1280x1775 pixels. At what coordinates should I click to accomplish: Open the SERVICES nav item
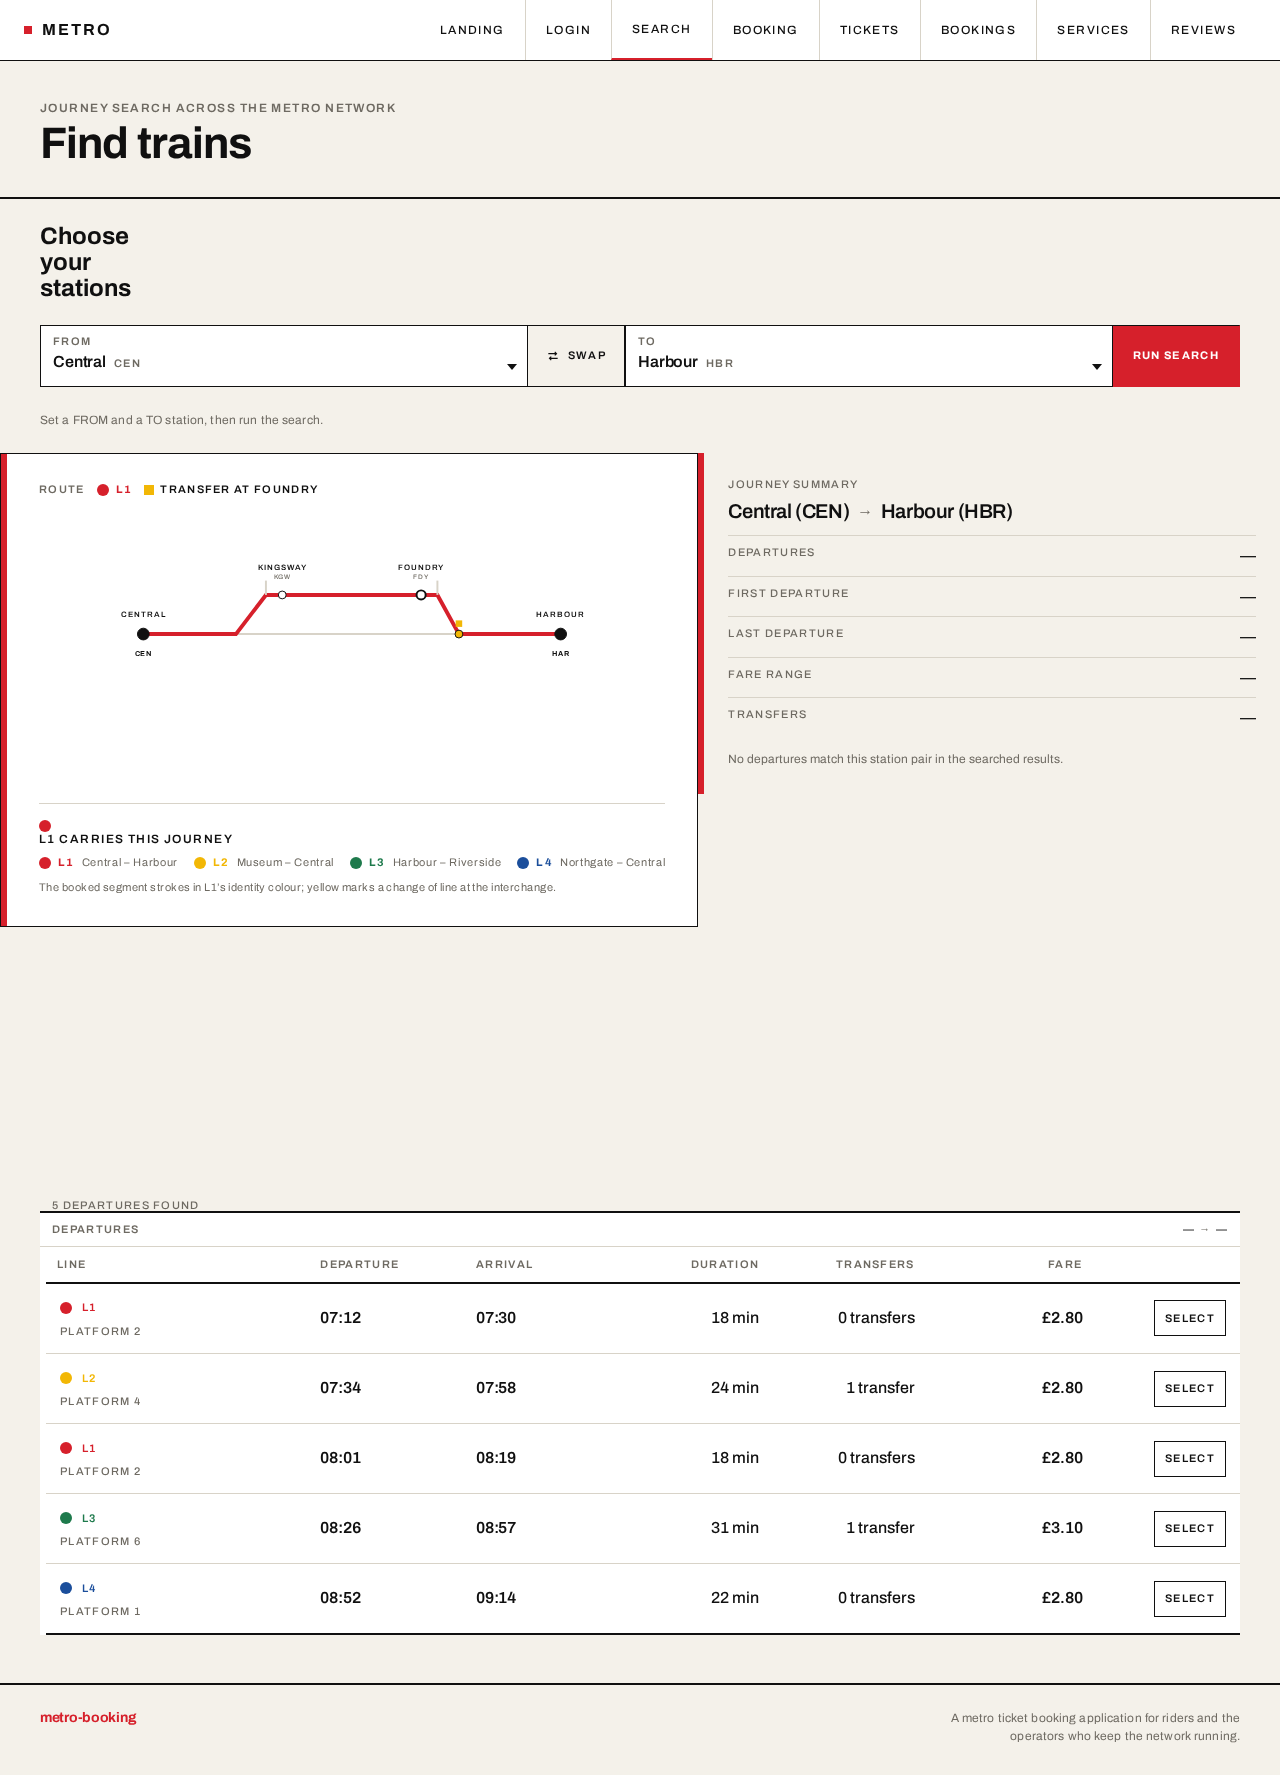coord(1093,30)
